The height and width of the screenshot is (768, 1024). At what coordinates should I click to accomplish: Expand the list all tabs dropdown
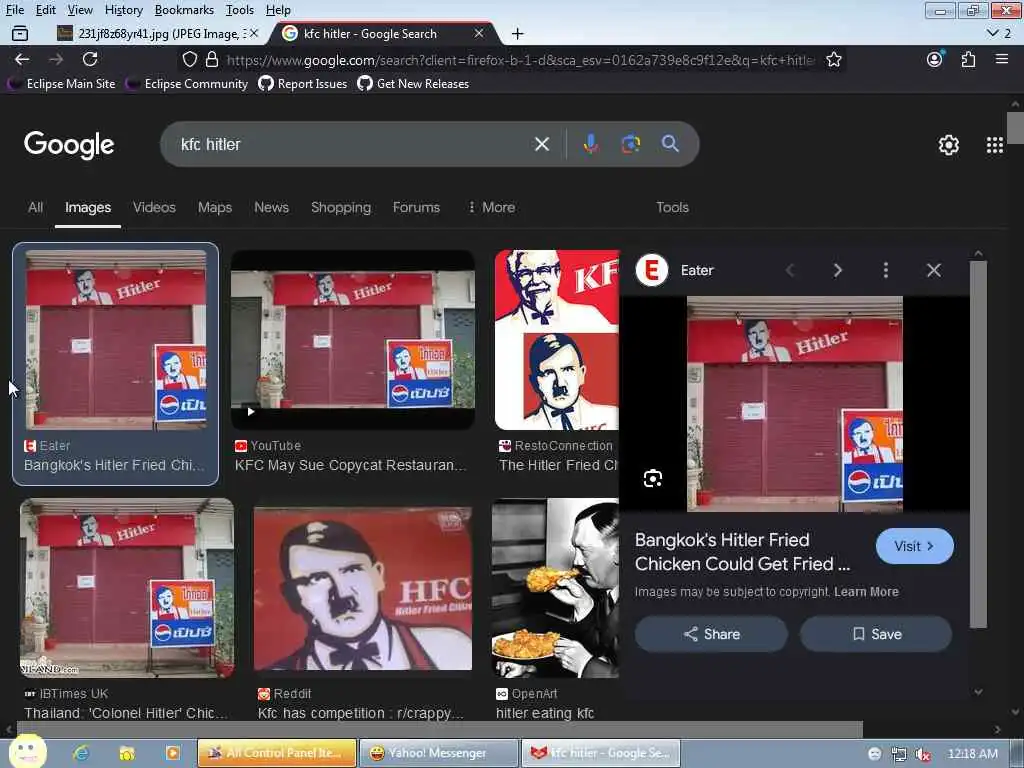coord(999,33)
